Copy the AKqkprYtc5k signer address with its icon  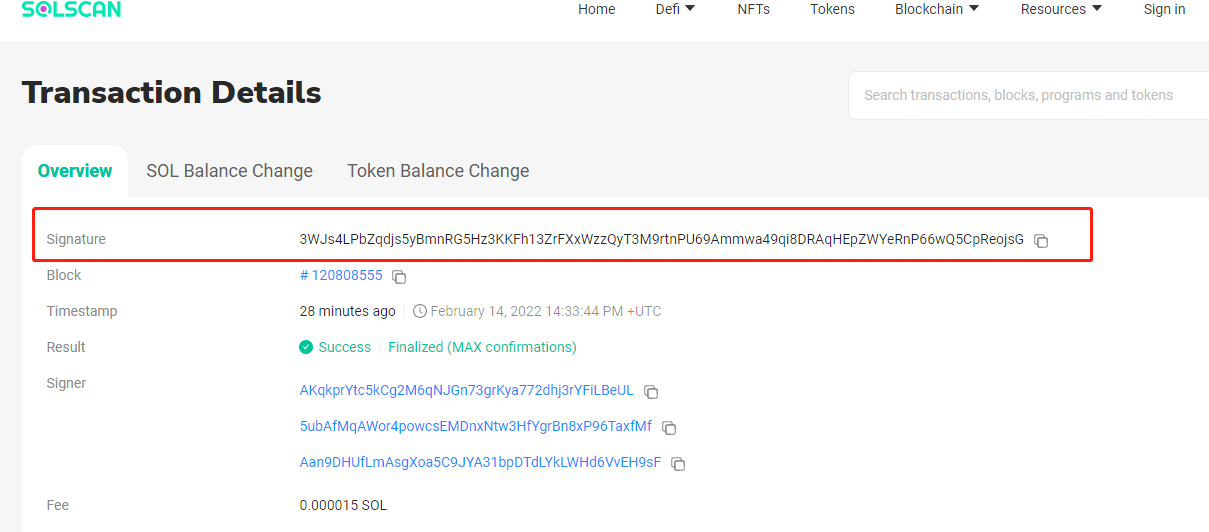coord(651,392)
